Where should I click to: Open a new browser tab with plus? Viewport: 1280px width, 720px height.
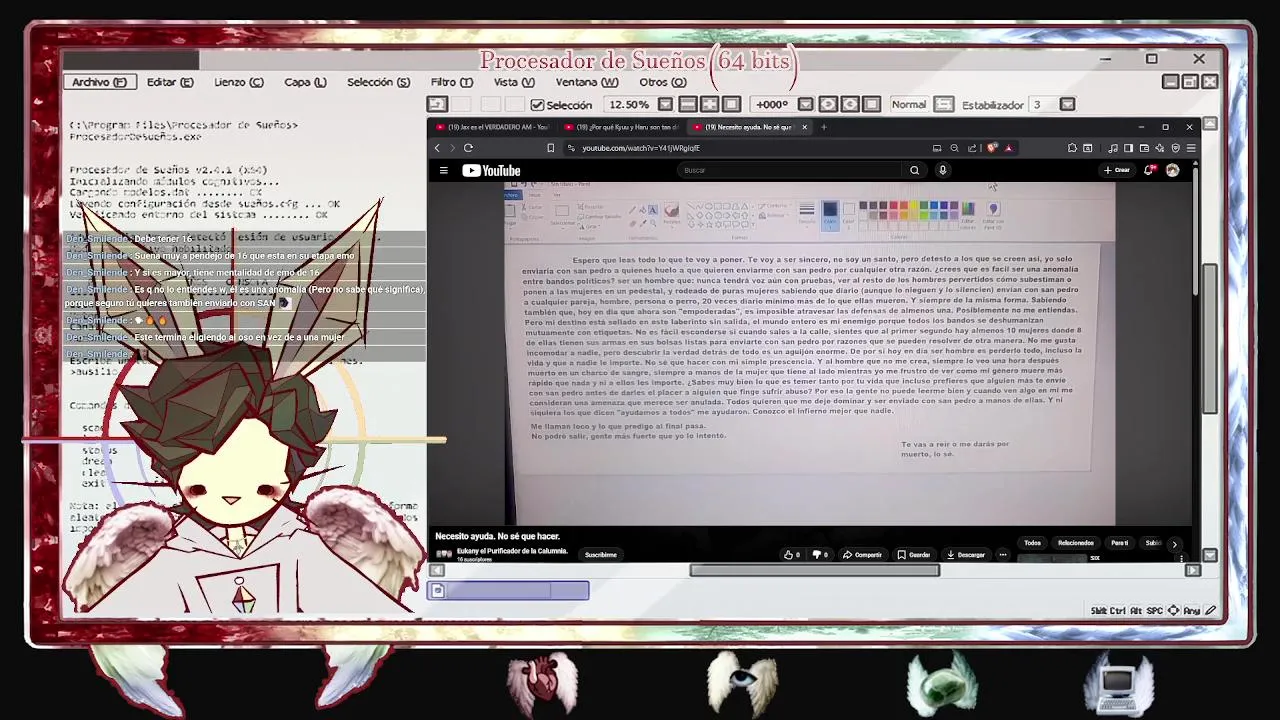click(x=823, y=127)
